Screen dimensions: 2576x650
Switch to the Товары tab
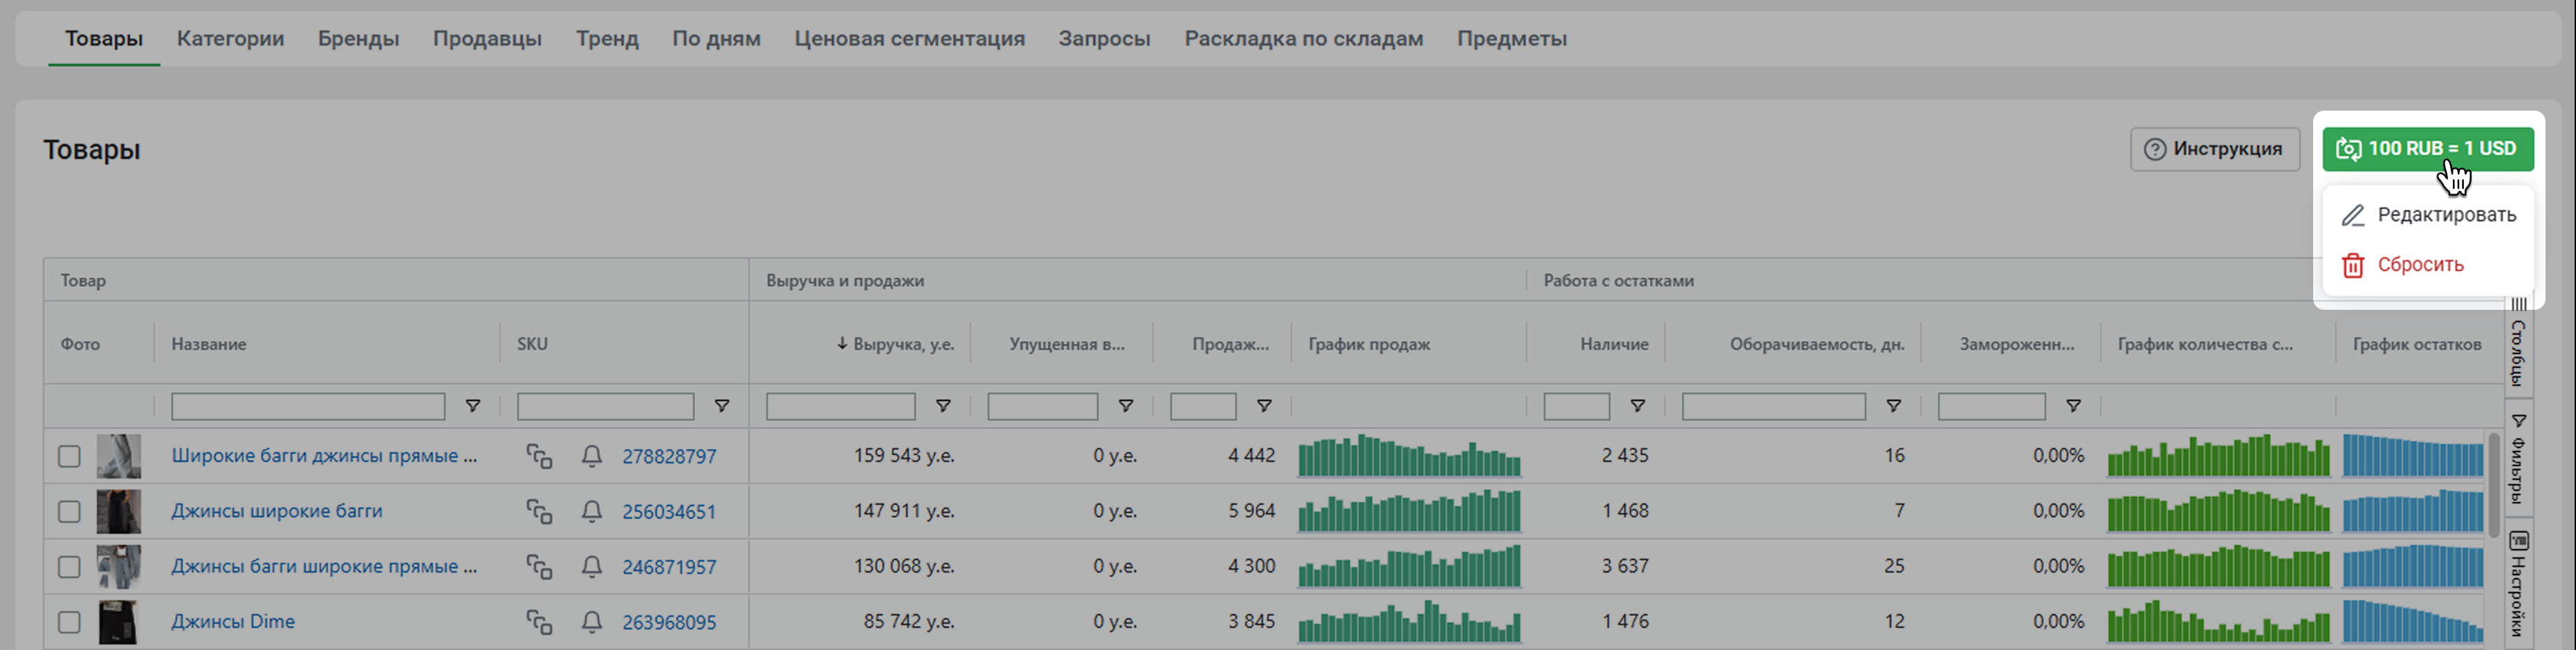(x=104, y=39)
